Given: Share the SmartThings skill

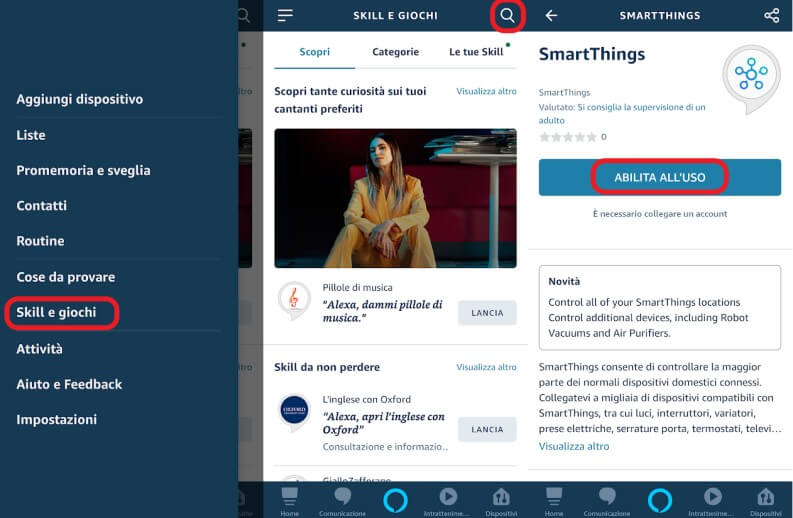Looking at the screenshot, I should pos(771,16).
